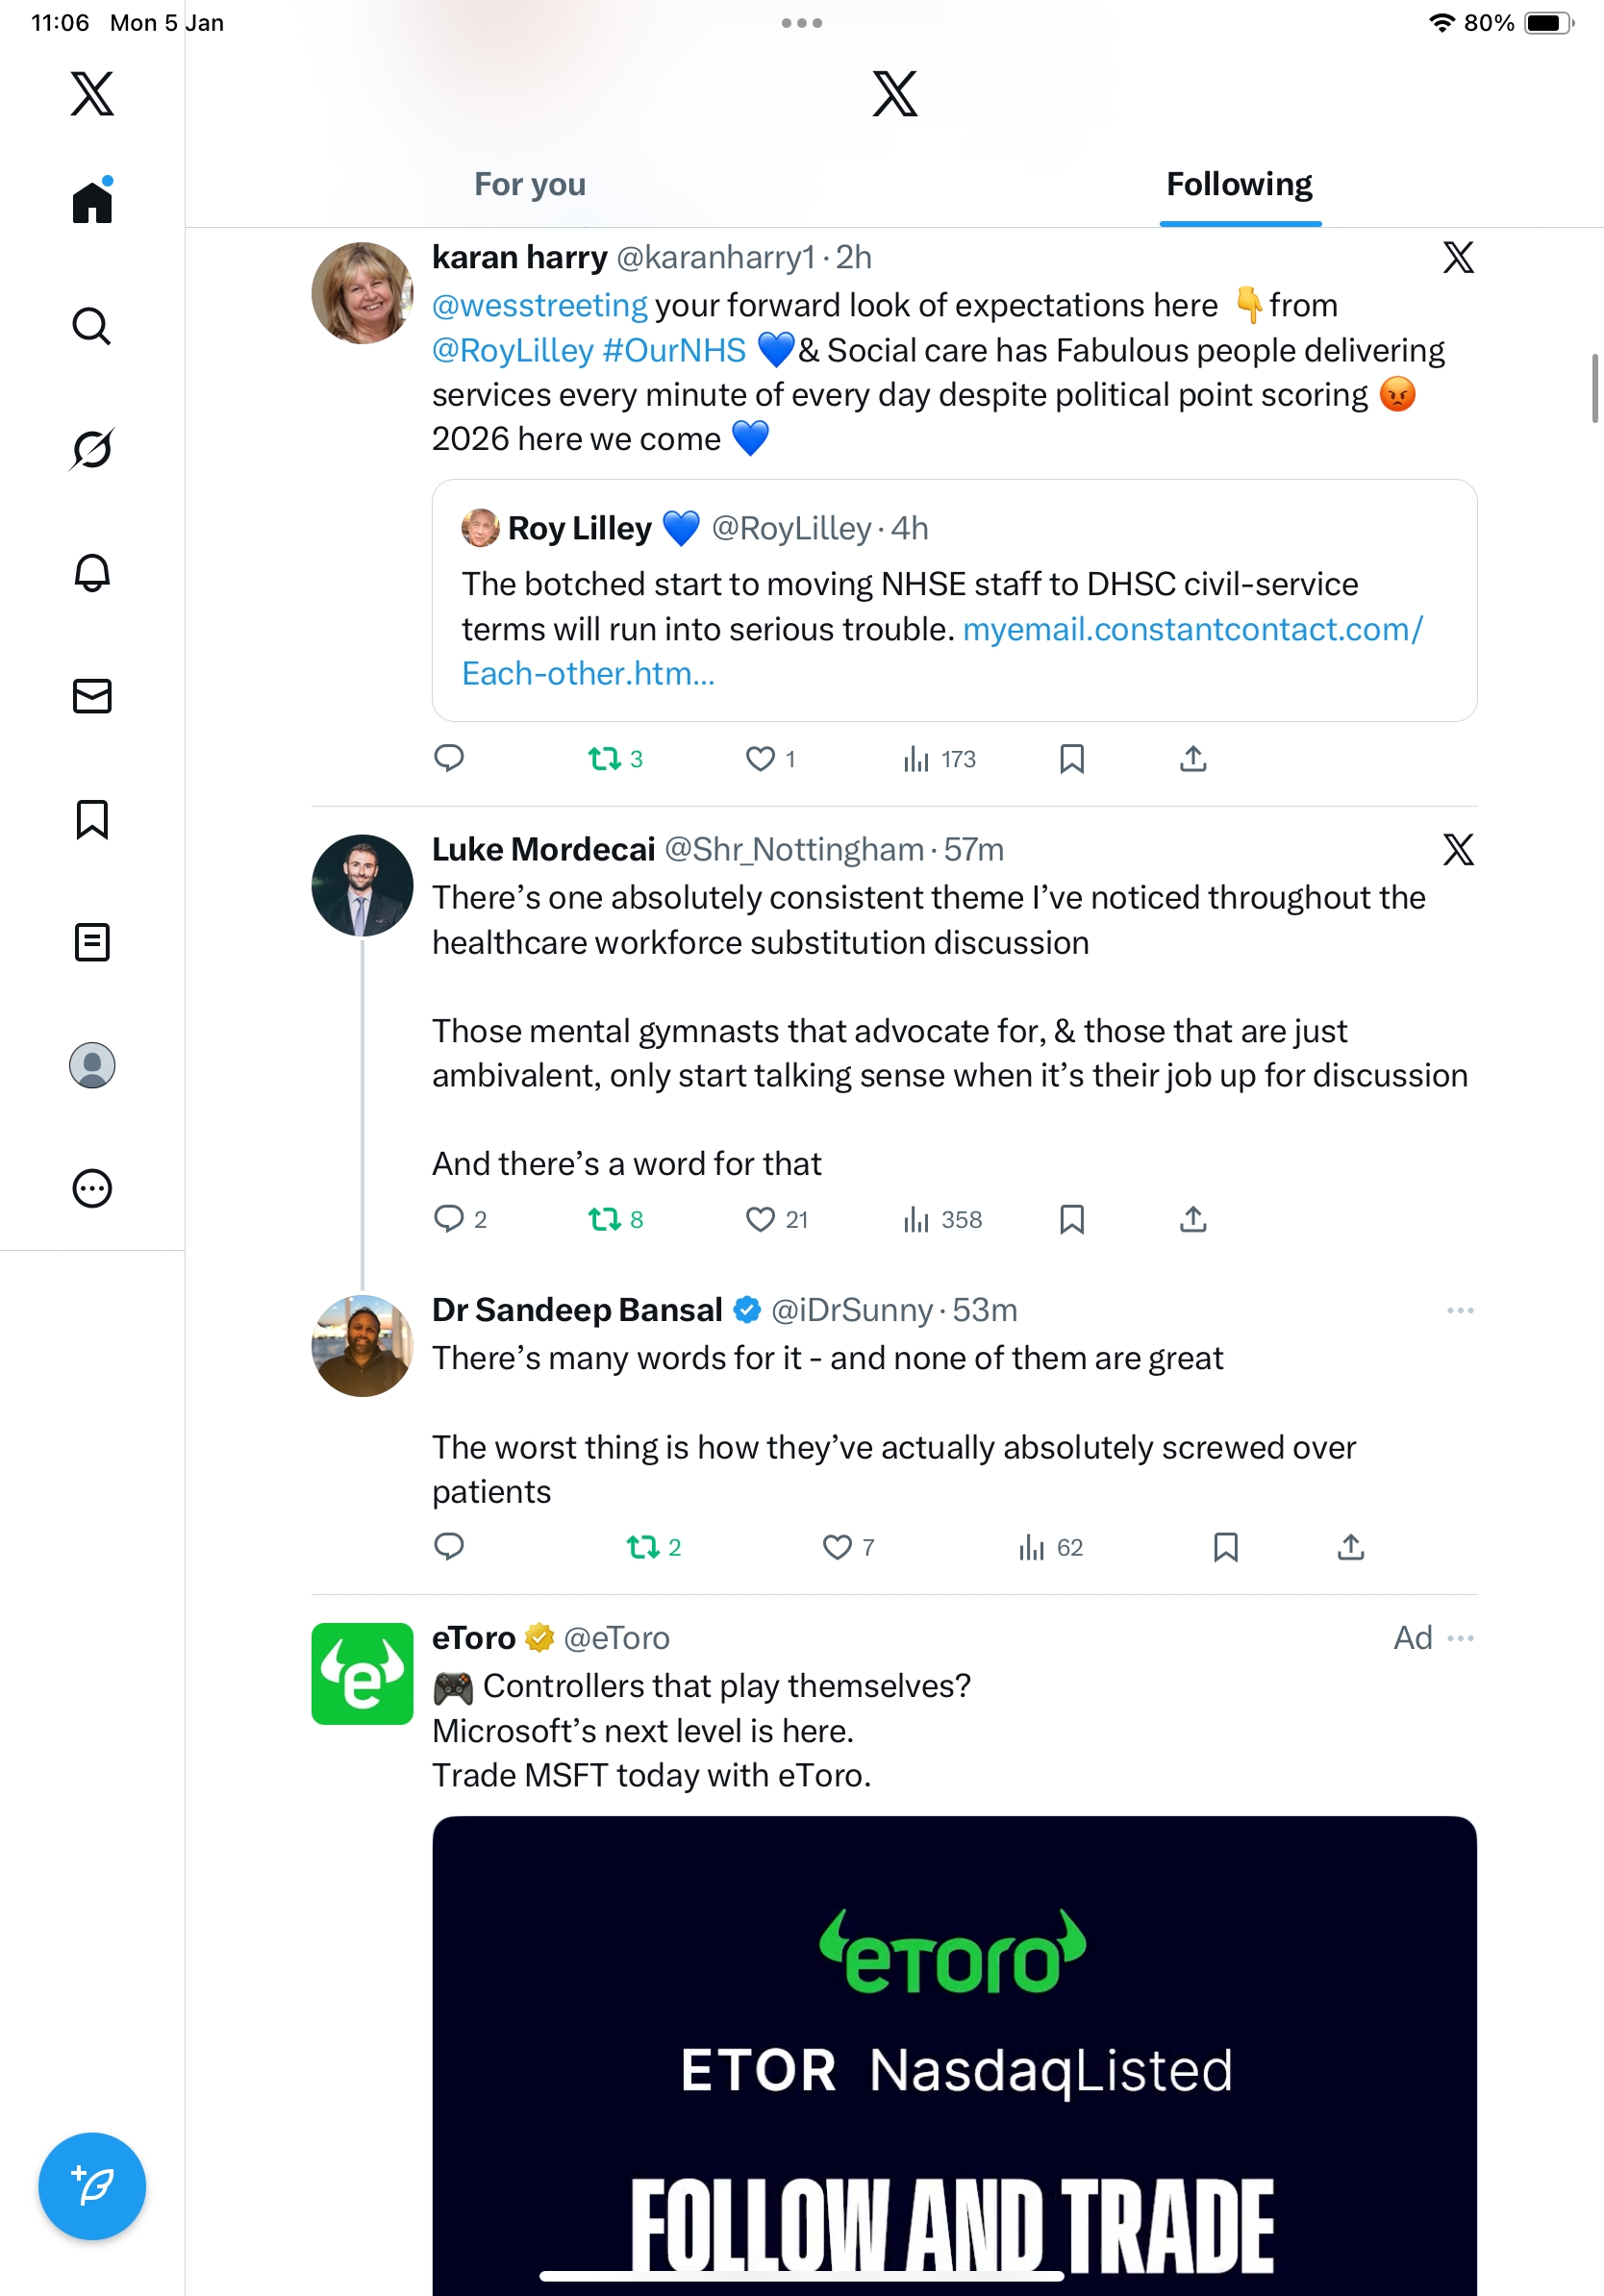The width and height of the screenshot is (1604, 2296).
Task: Open the myemail.constantcontact.com link
Action: [x=1192, y=630]
